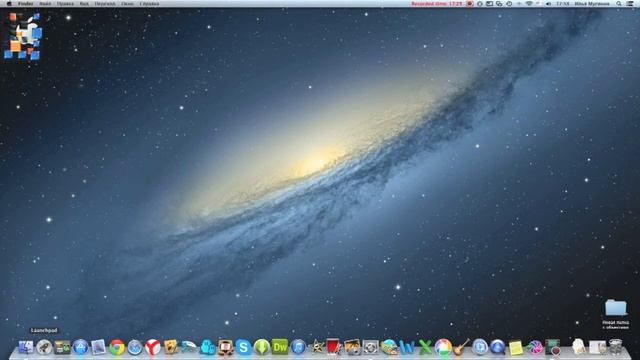The width and height of the screenshot is (640, 360).
Task: Open the Skype app in dock
Action: (243, 347)
